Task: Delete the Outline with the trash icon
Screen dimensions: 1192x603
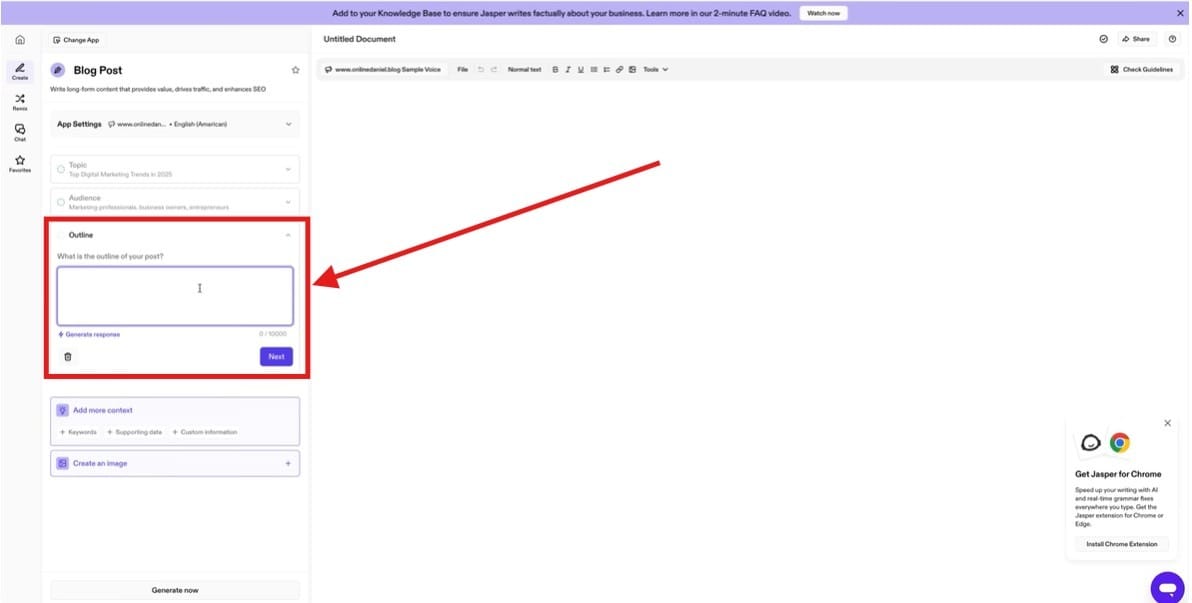Action: 67,355
